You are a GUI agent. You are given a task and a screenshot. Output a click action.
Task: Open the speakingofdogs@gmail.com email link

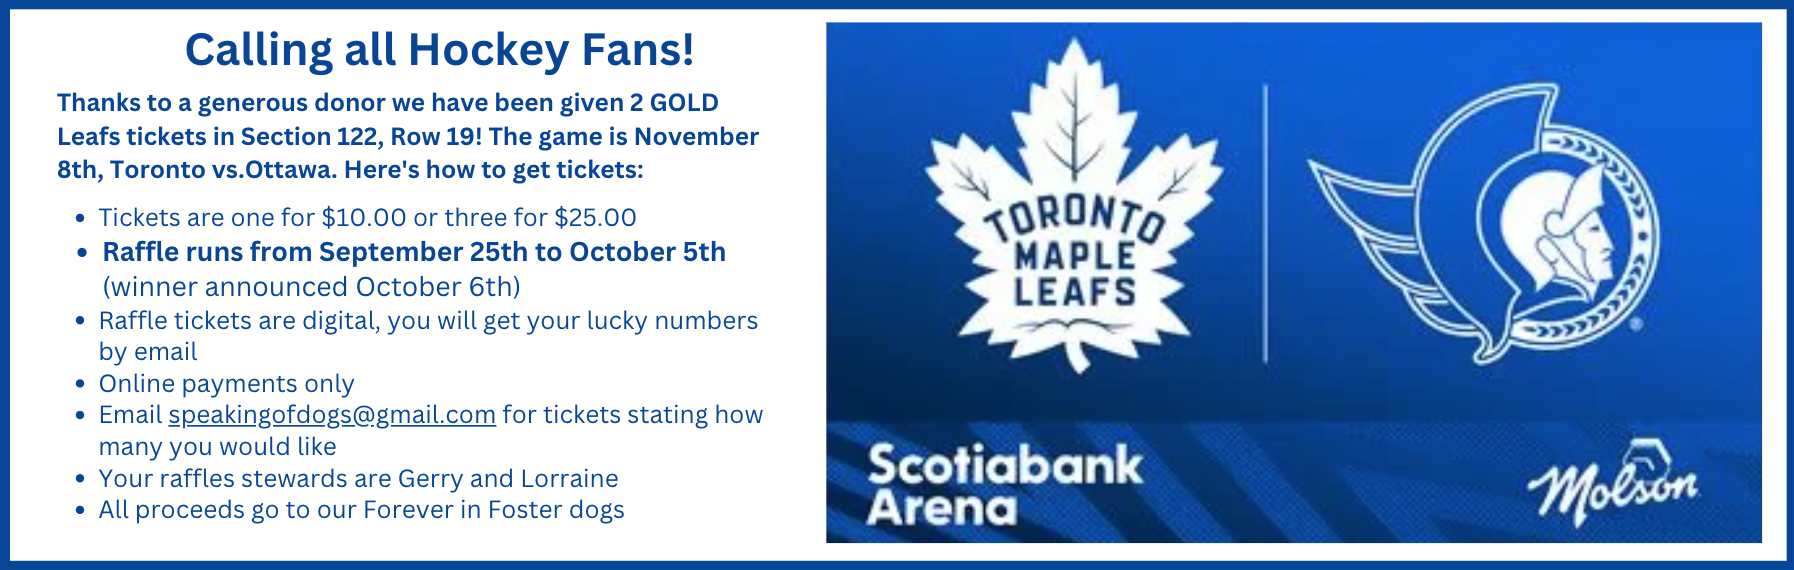pyautogui.click(x=332, y=415)
